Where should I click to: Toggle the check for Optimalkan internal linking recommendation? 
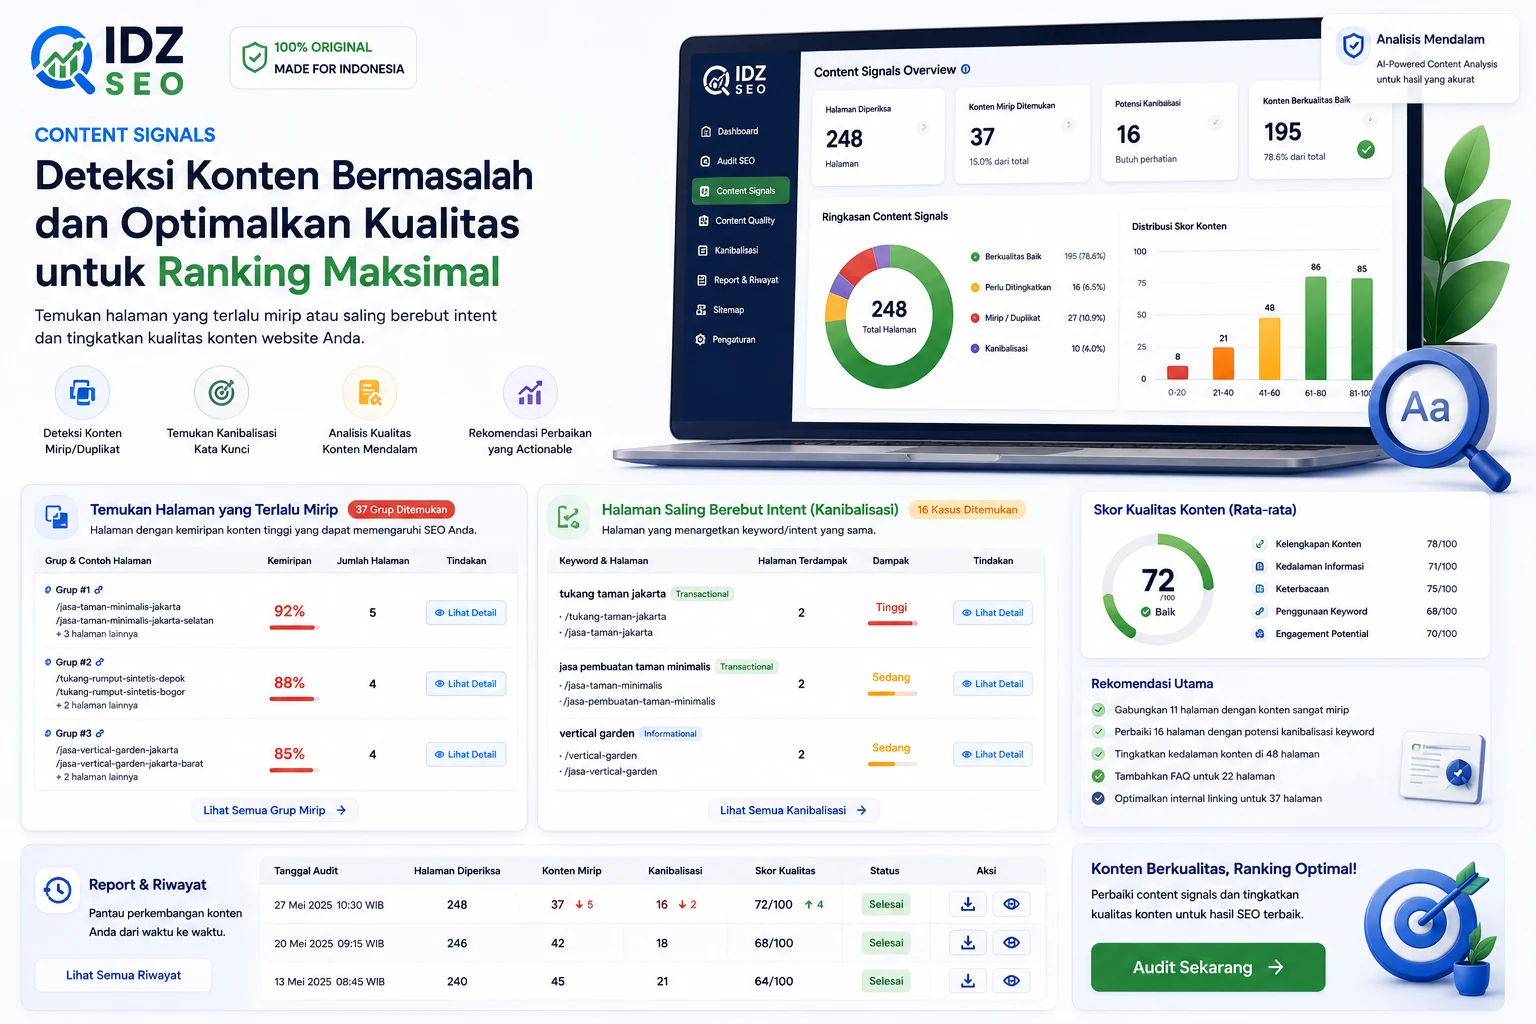click(x=1098, y=798)
